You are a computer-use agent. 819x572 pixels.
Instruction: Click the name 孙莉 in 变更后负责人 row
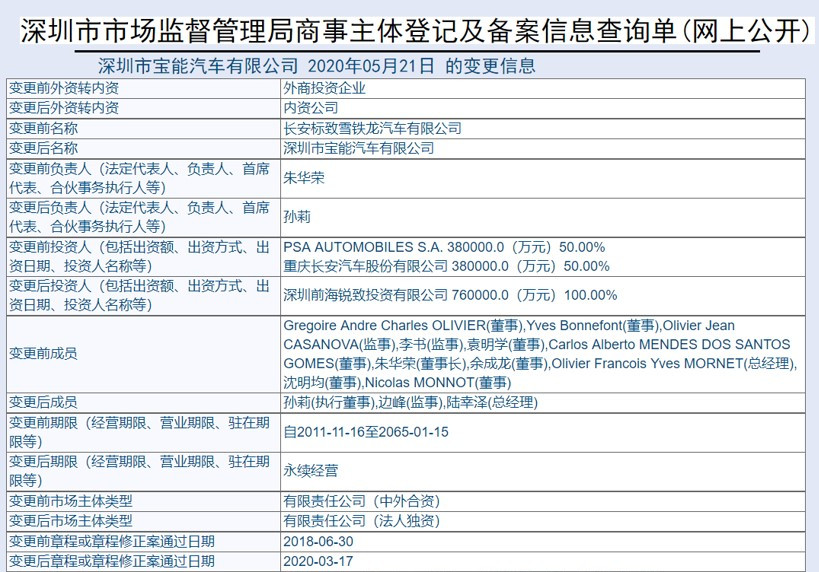coord(297,217)
